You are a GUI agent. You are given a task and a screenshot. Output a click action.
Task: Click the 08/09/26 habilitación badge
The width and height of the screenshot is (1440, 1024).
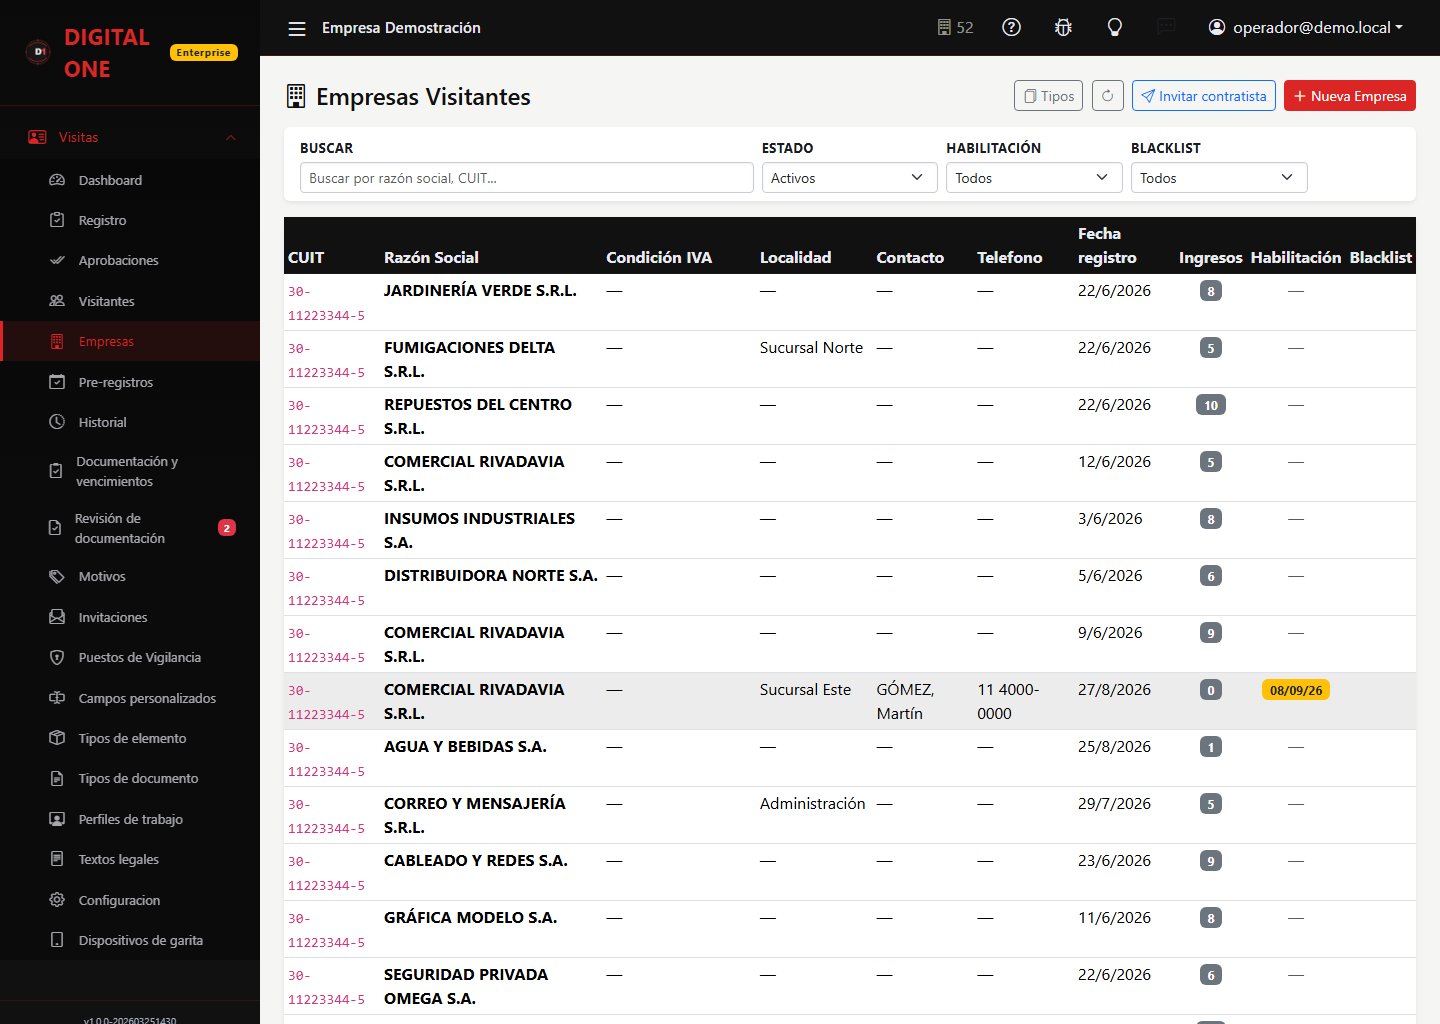(1296, 690)
